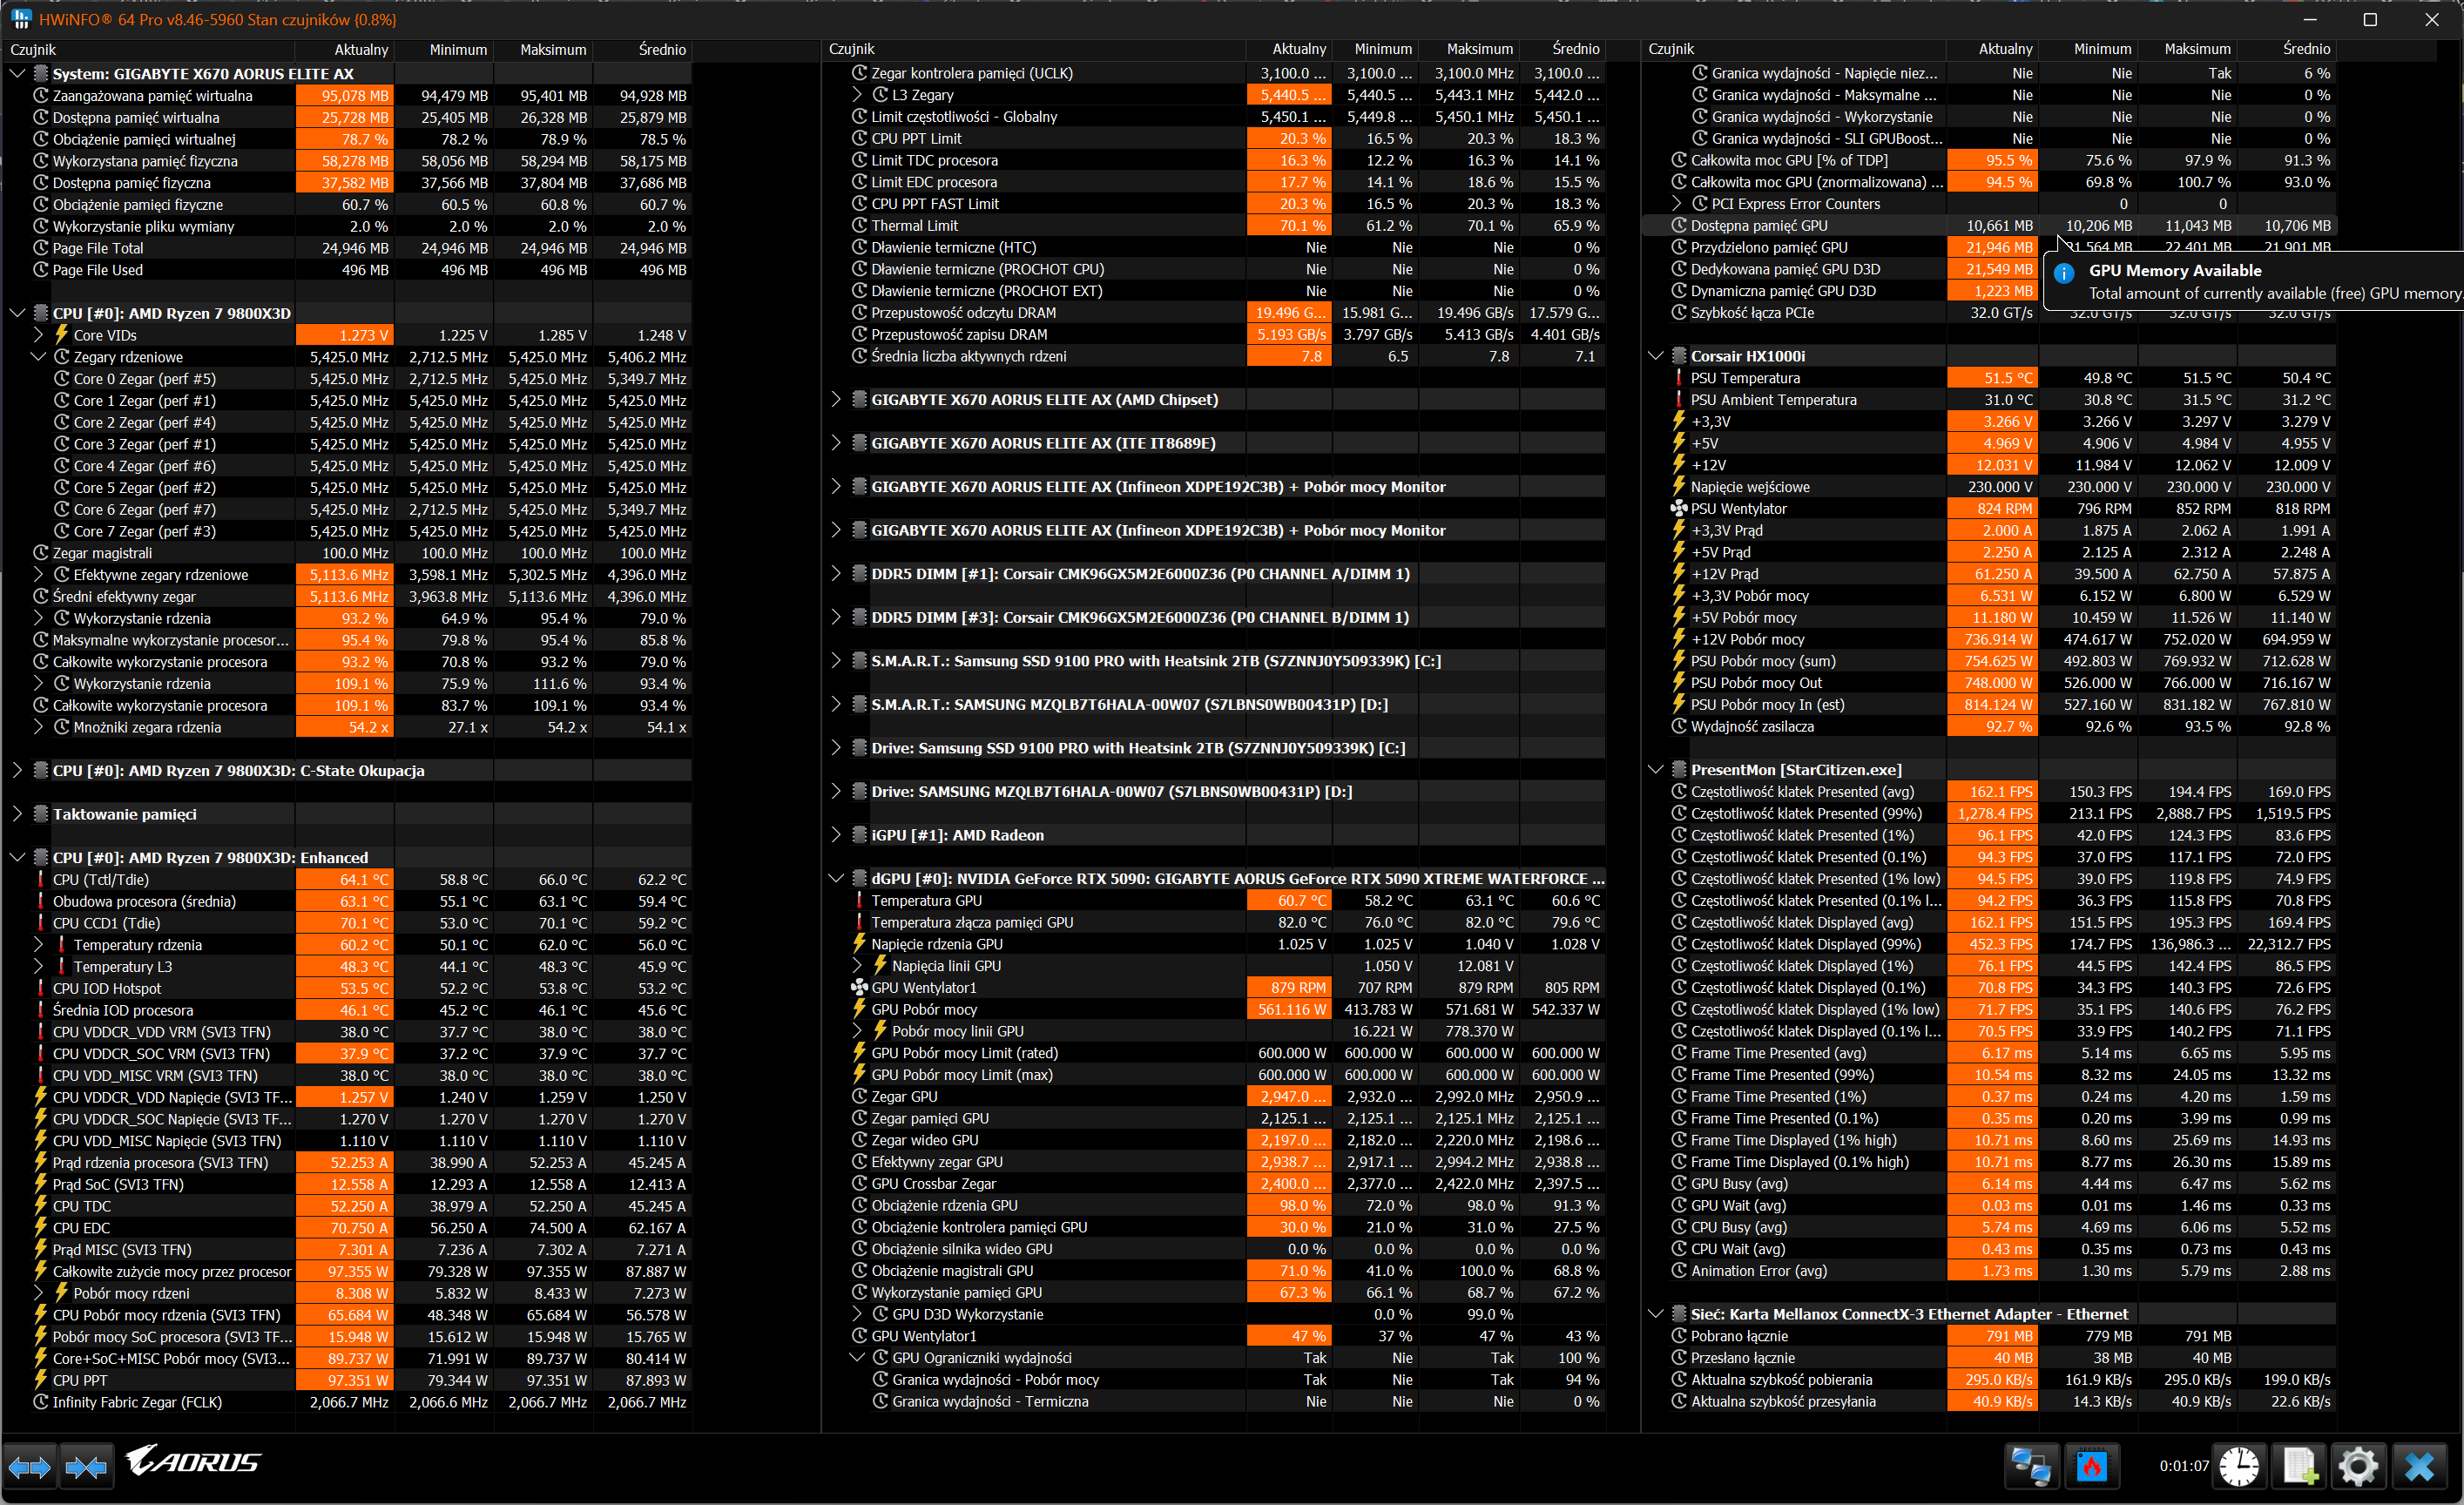This screenshot has width=2464, height=1505.
Task: Reset sensor timer with the clock icon
Action: 2238,1466
